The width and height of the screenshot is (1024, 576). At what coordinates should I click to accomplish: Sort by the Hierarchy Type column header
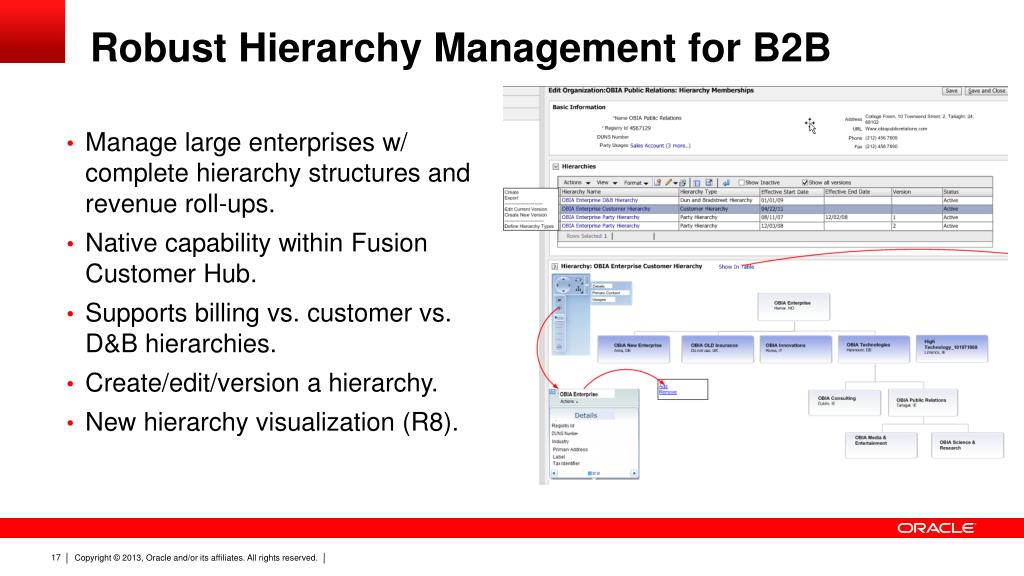coord(718,192)
